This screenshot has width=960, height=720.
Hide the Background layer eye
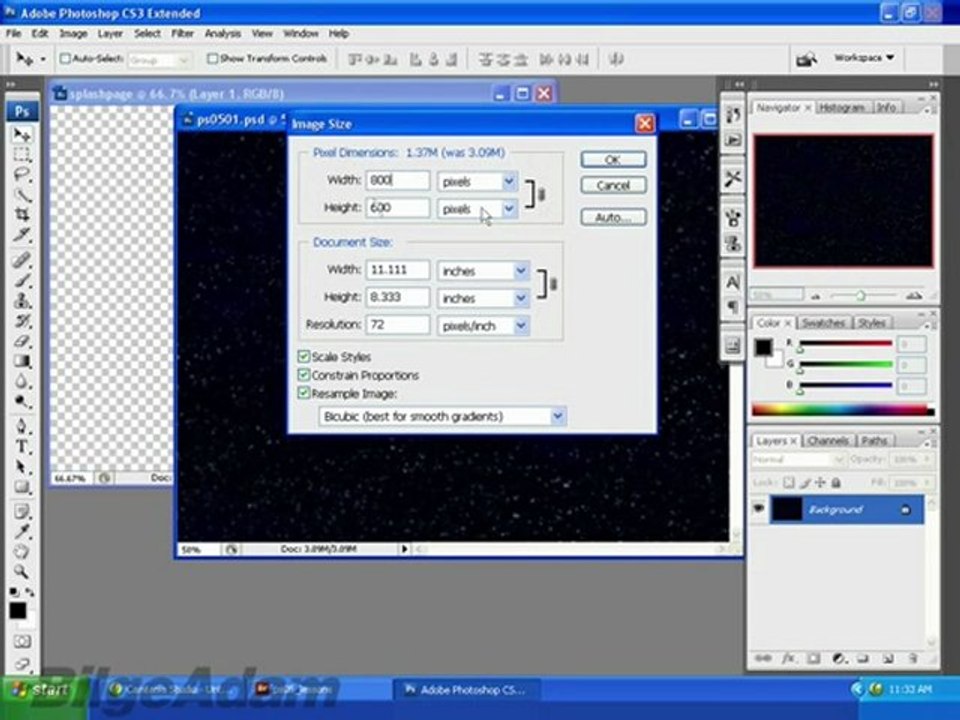759,508
